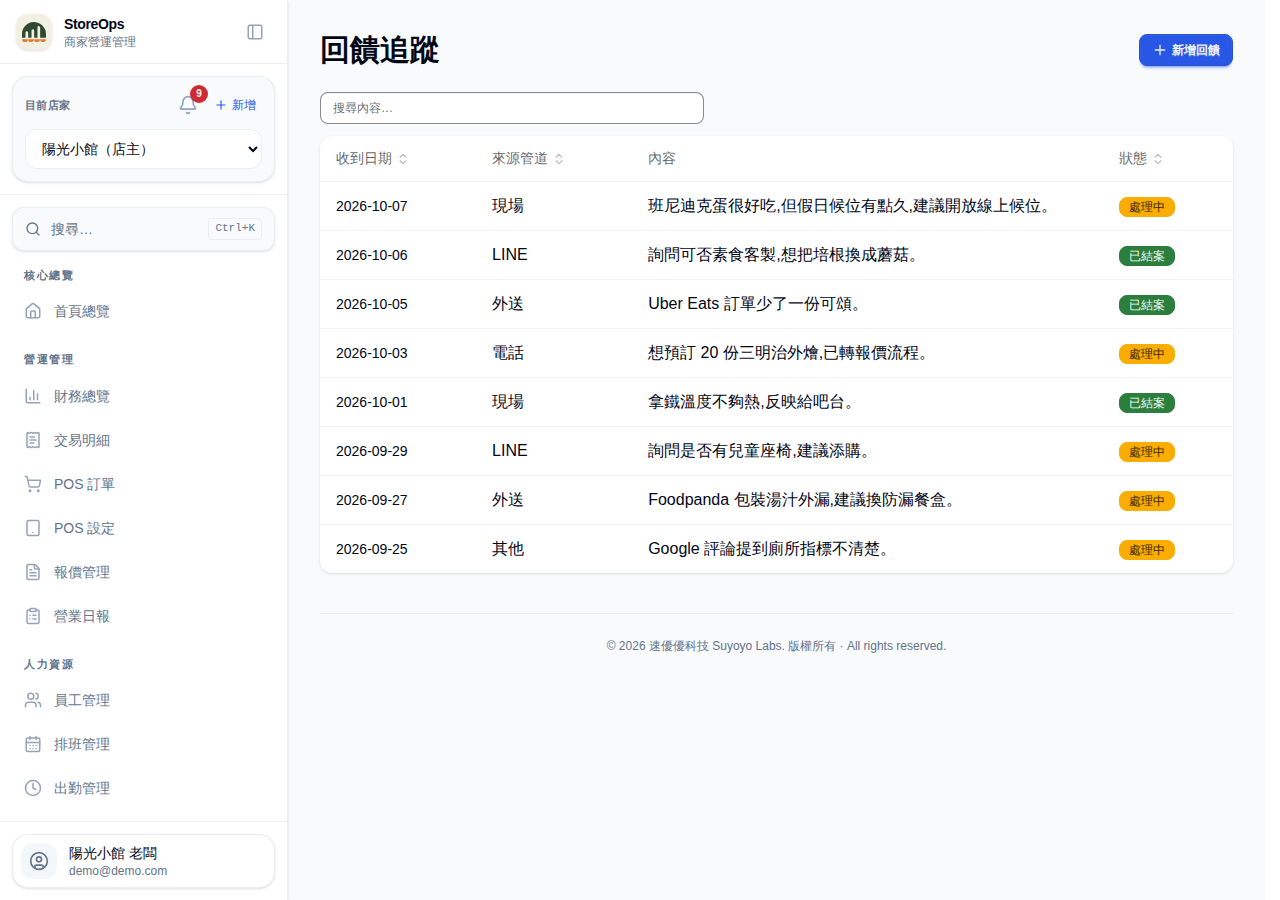This screenshot has height=900, width=1280.
Task: Sort by 收到日期 column
Action: click(372, 159)
